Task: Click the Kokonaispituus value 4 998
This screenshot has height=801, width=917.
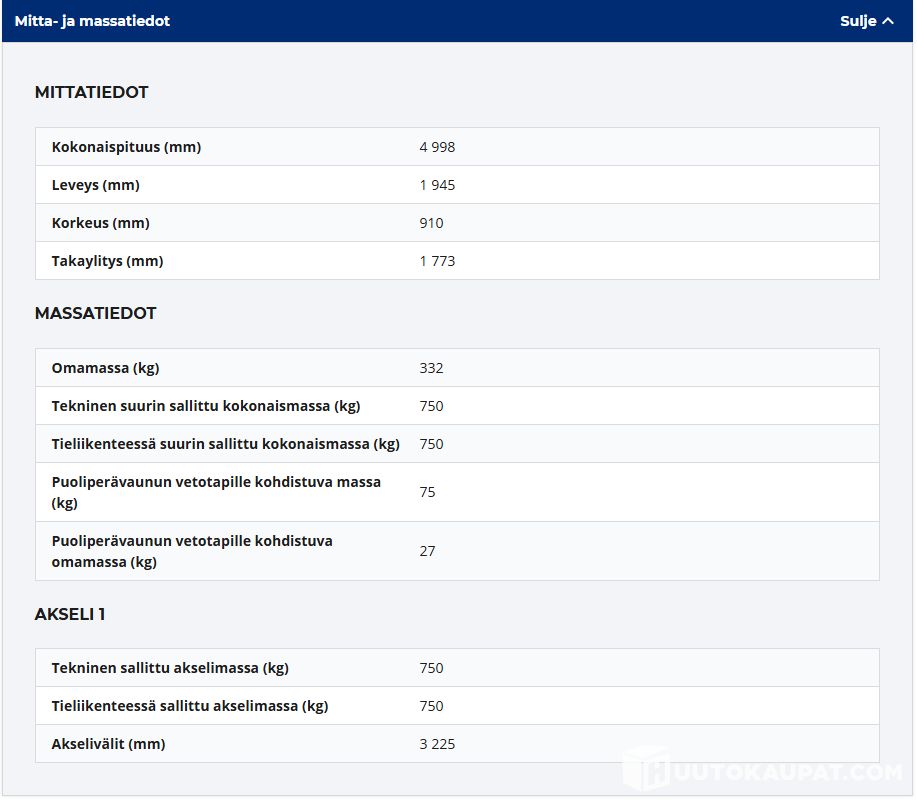Action: [x=437, y=147]
